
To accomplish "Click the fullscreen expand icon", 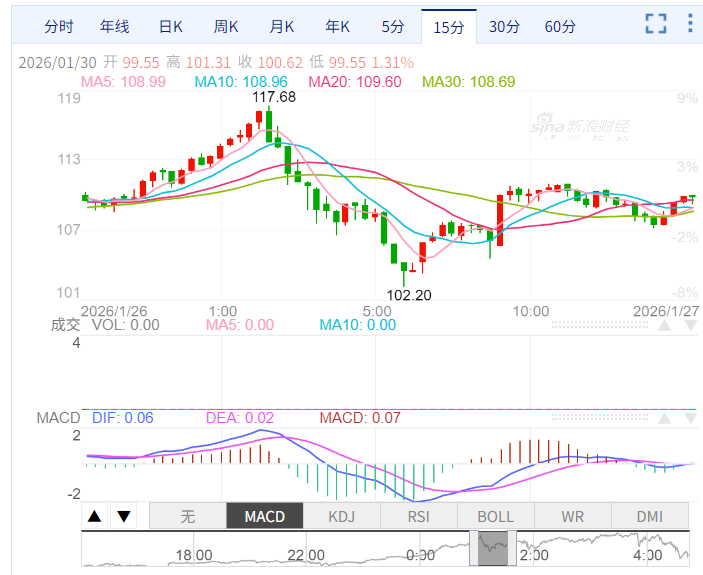I will pos(656,25).
